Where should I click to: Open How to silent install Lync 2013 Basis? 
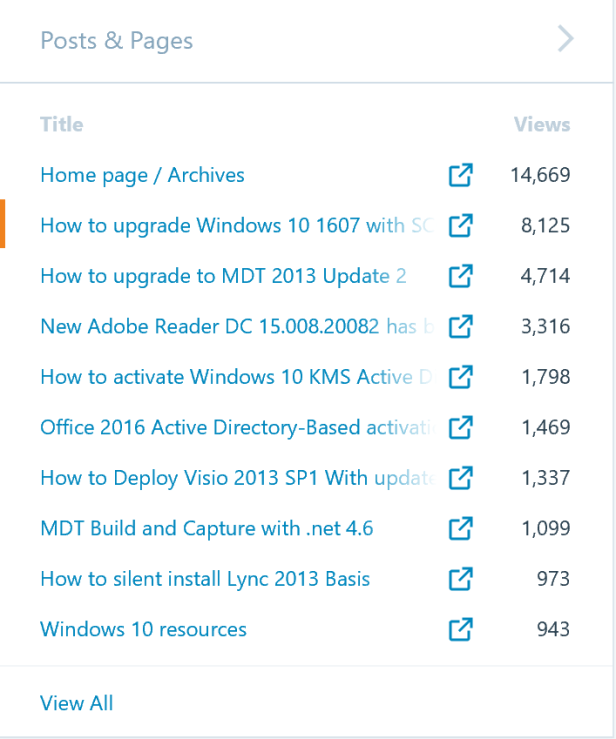[205, 579]
